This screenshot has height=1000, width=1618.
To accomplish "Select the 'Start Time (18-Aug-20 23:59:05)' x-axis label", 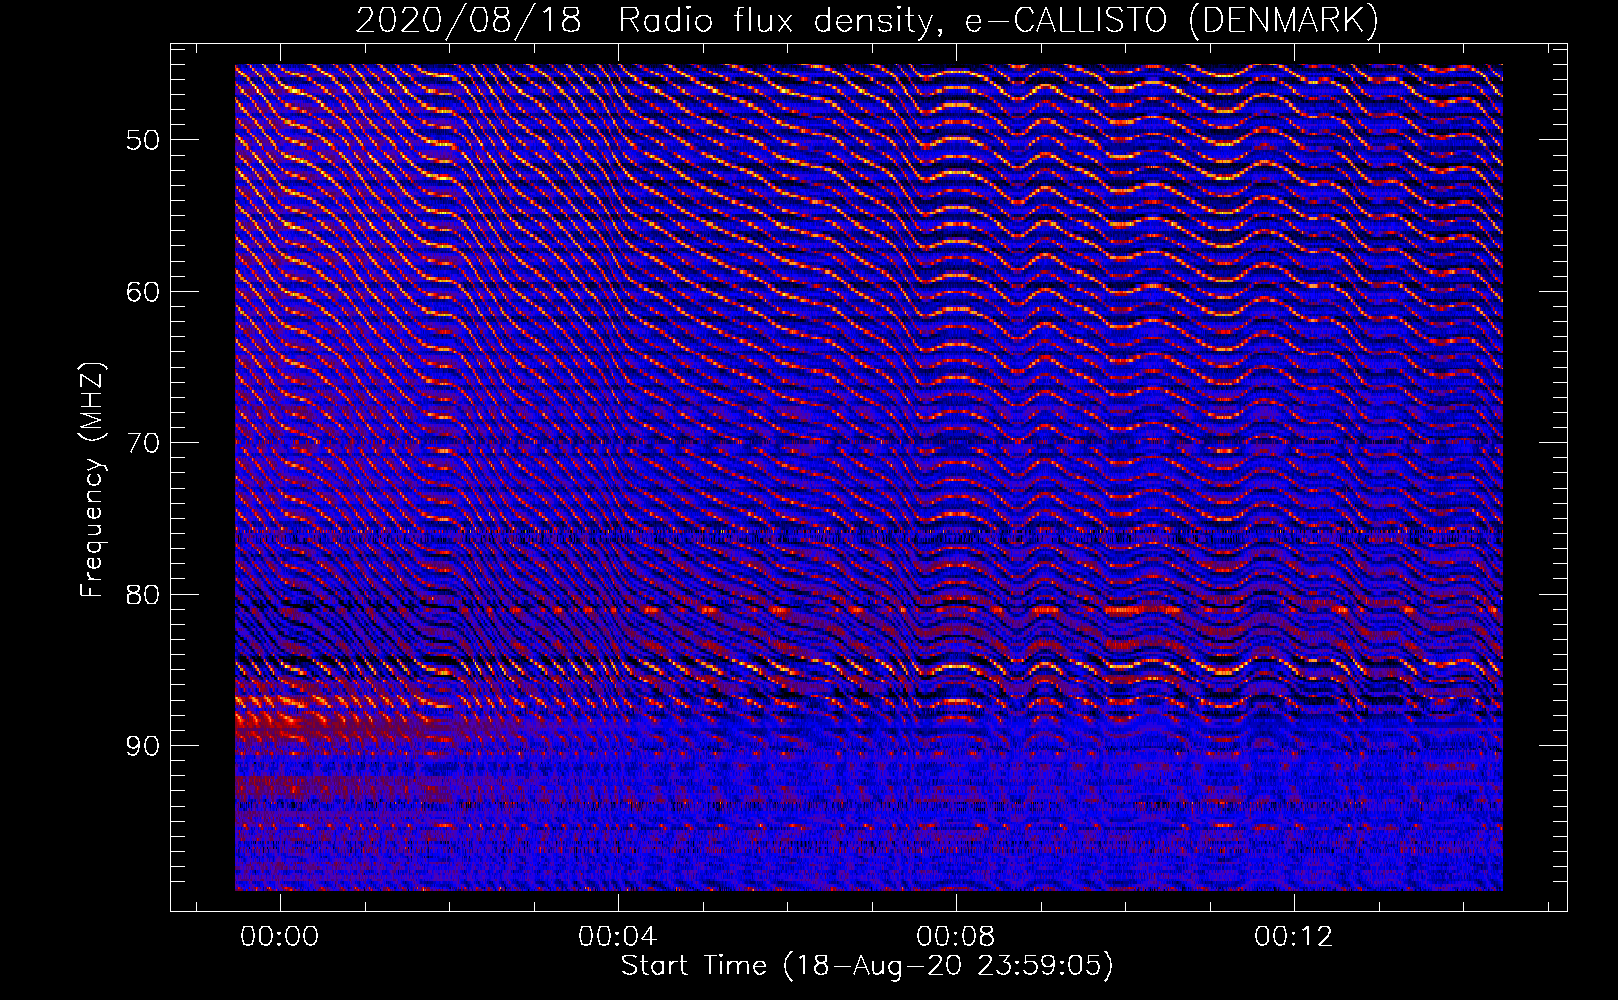I will pos(867,966).
